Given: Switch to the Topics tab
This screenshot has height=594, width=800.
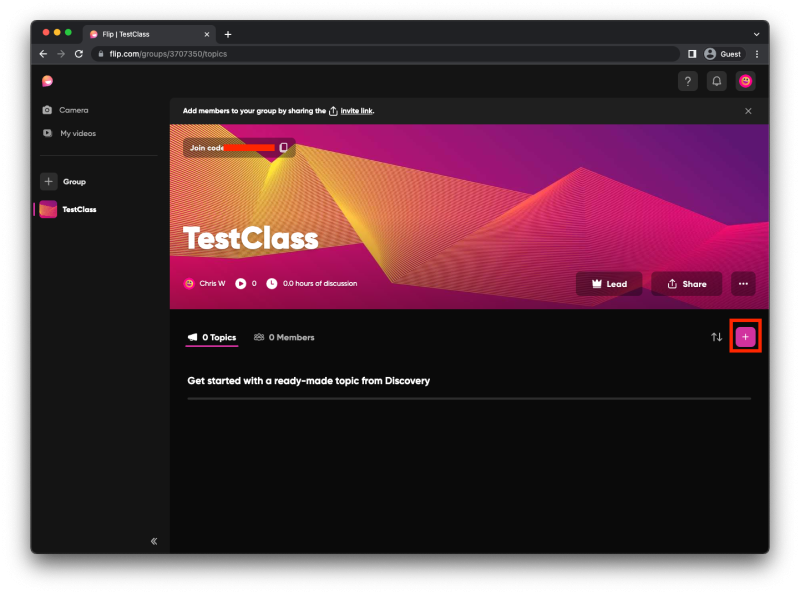Looking at the screenshot, I should [211, 337].
